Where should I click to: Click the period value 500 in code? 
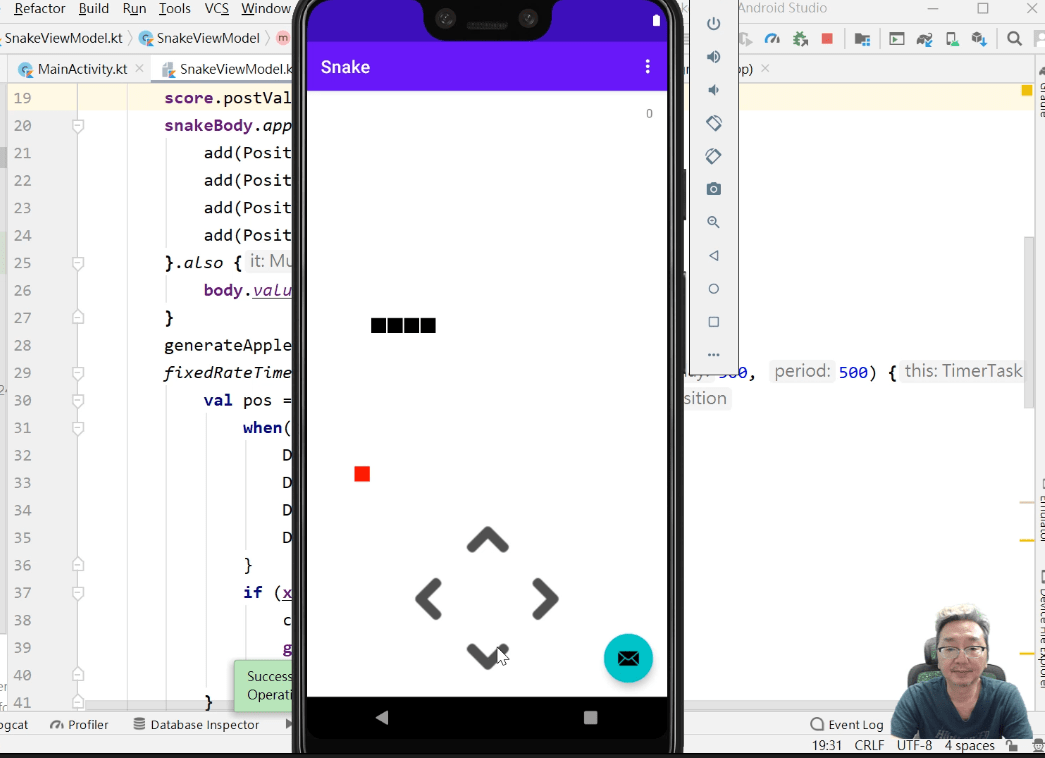pyautogui.click(x=853, y=372)
